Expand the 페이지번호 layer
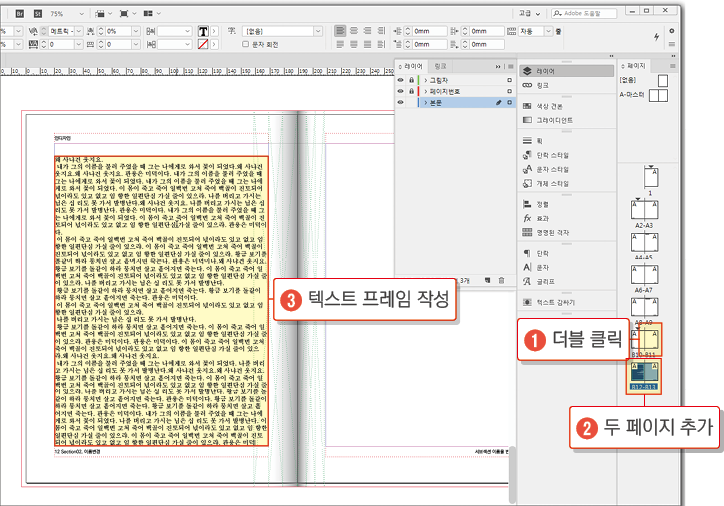The width and height of the screenshot is (724, 506). tap(426, 91)
